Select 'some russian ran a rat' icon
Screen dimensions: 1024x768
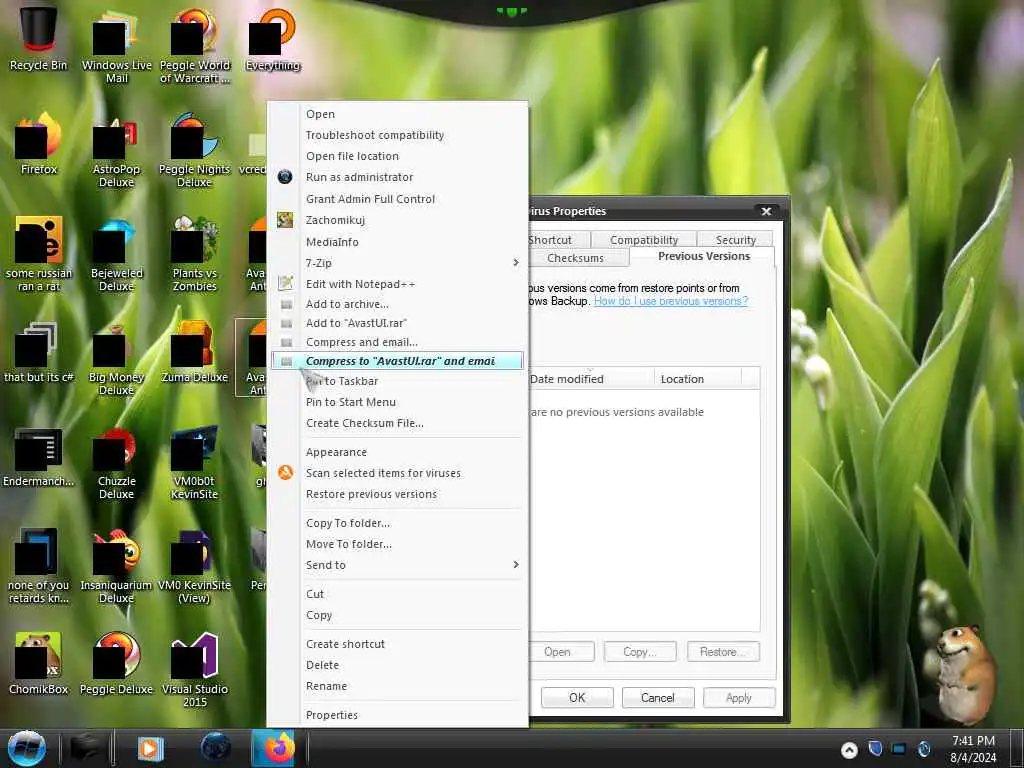click(x=39, y=253)
